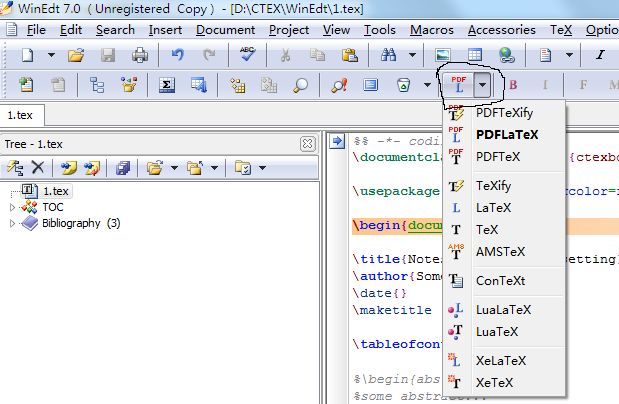Image resolution: width=619 pixels, height=404 pixels.
Task: Click the red Bold B icon
Action: [513, 85]
